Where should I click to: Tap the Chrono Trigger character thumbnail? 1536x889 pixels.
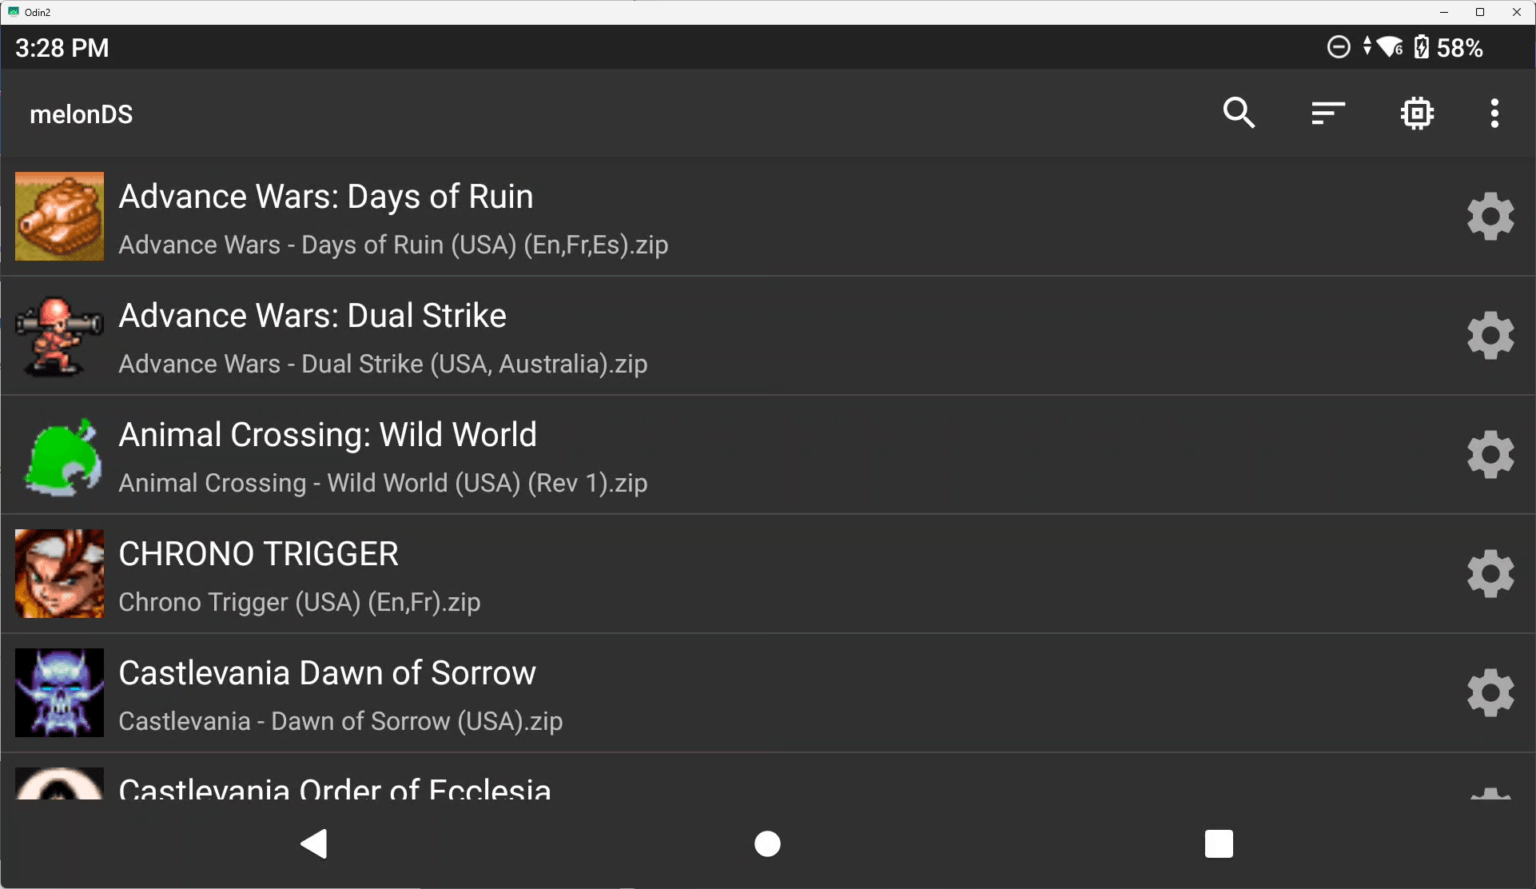tap(58, 573)
